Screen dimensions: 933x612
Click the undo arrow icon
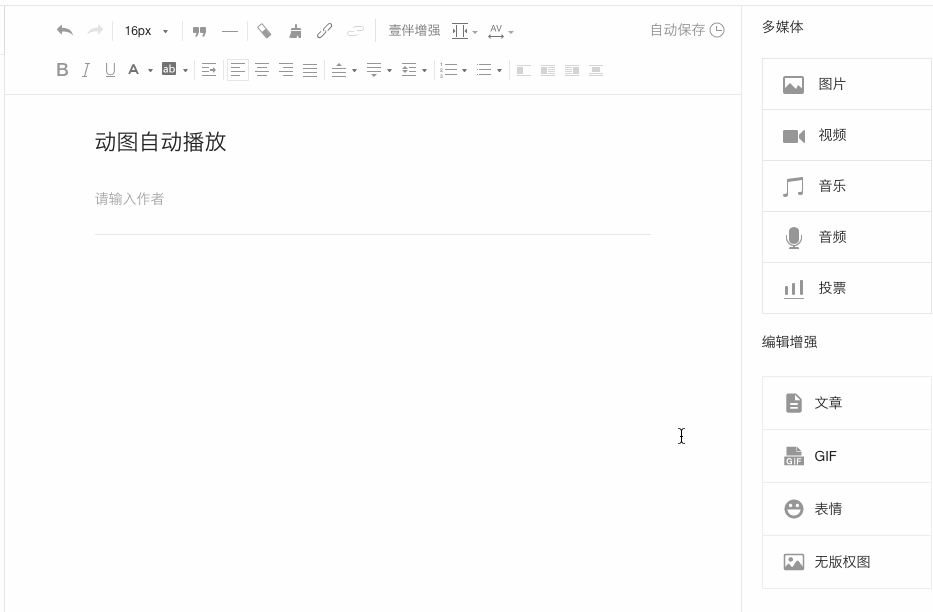(x=65, y=31)
